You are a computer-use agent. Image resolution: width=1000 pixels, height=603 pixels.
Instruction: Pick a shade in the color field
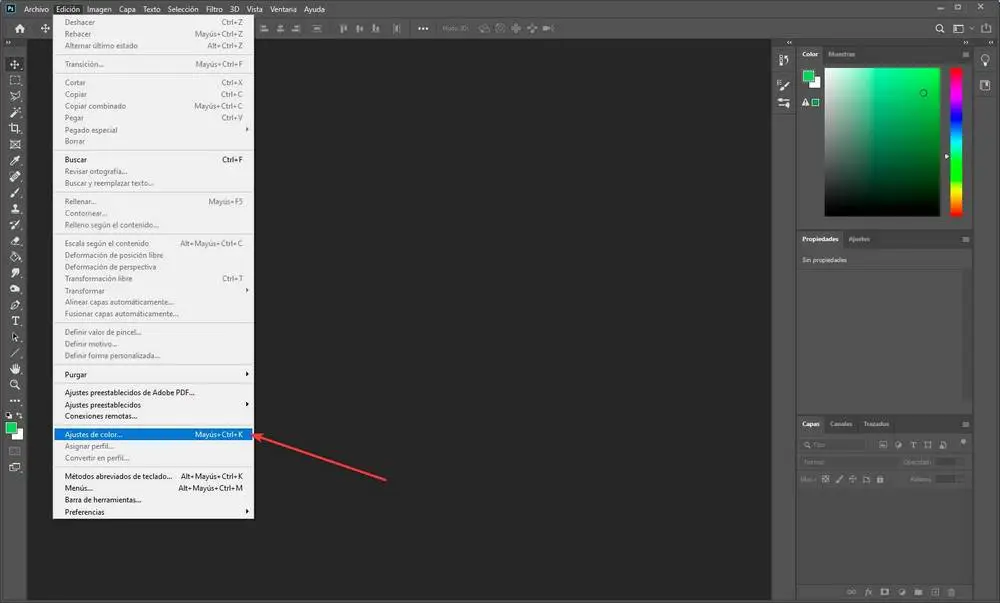point(882,142)
